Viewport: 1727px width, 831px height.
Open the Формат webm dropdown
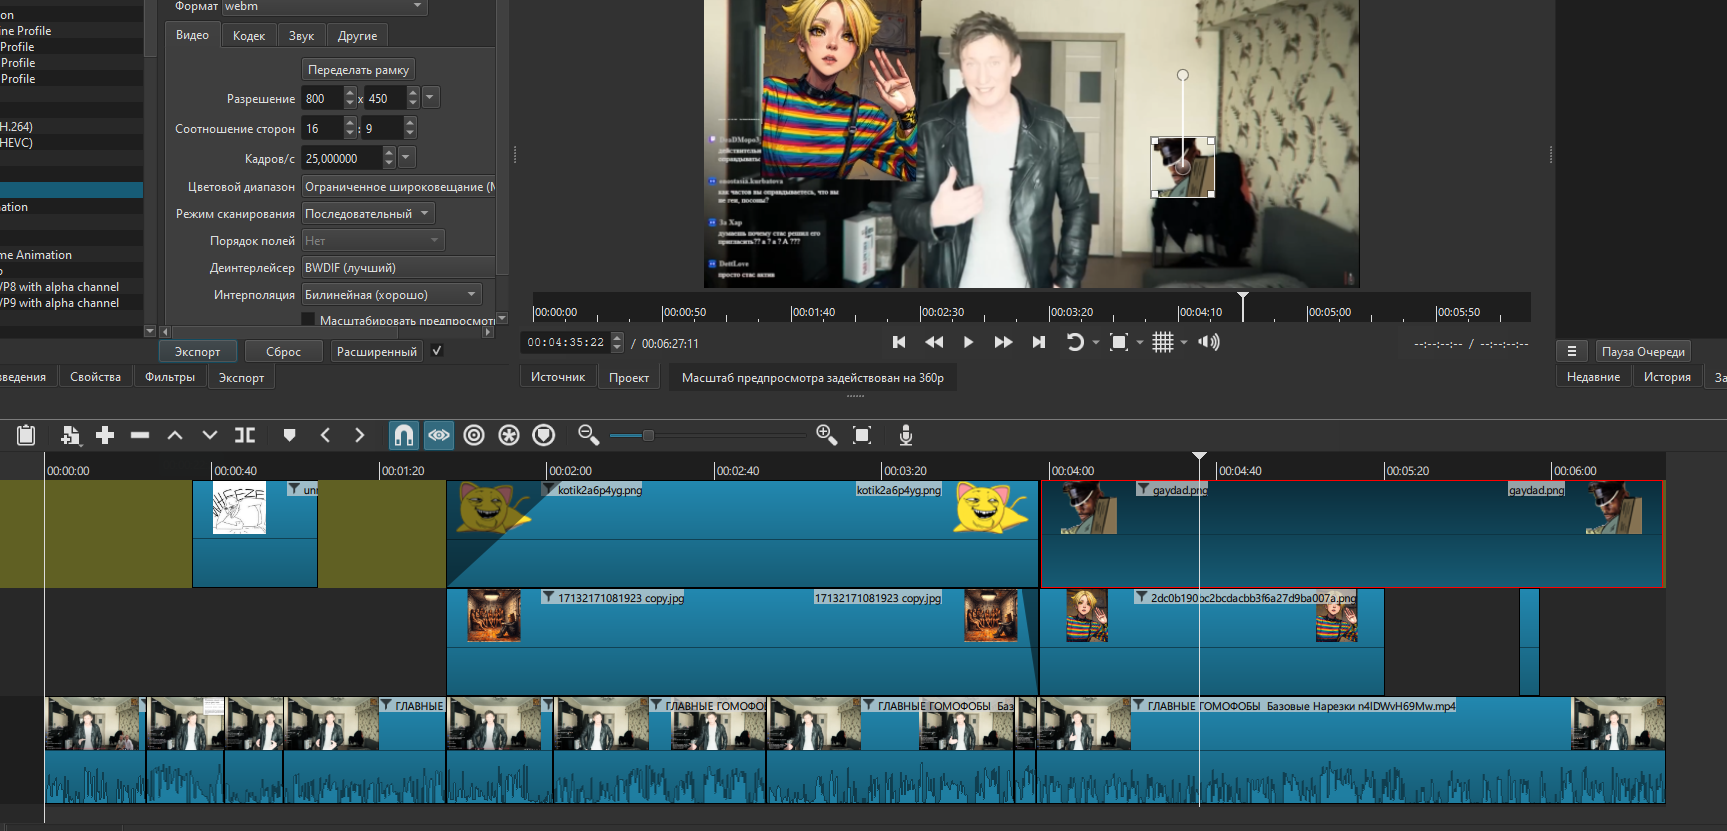coord(324,7)
